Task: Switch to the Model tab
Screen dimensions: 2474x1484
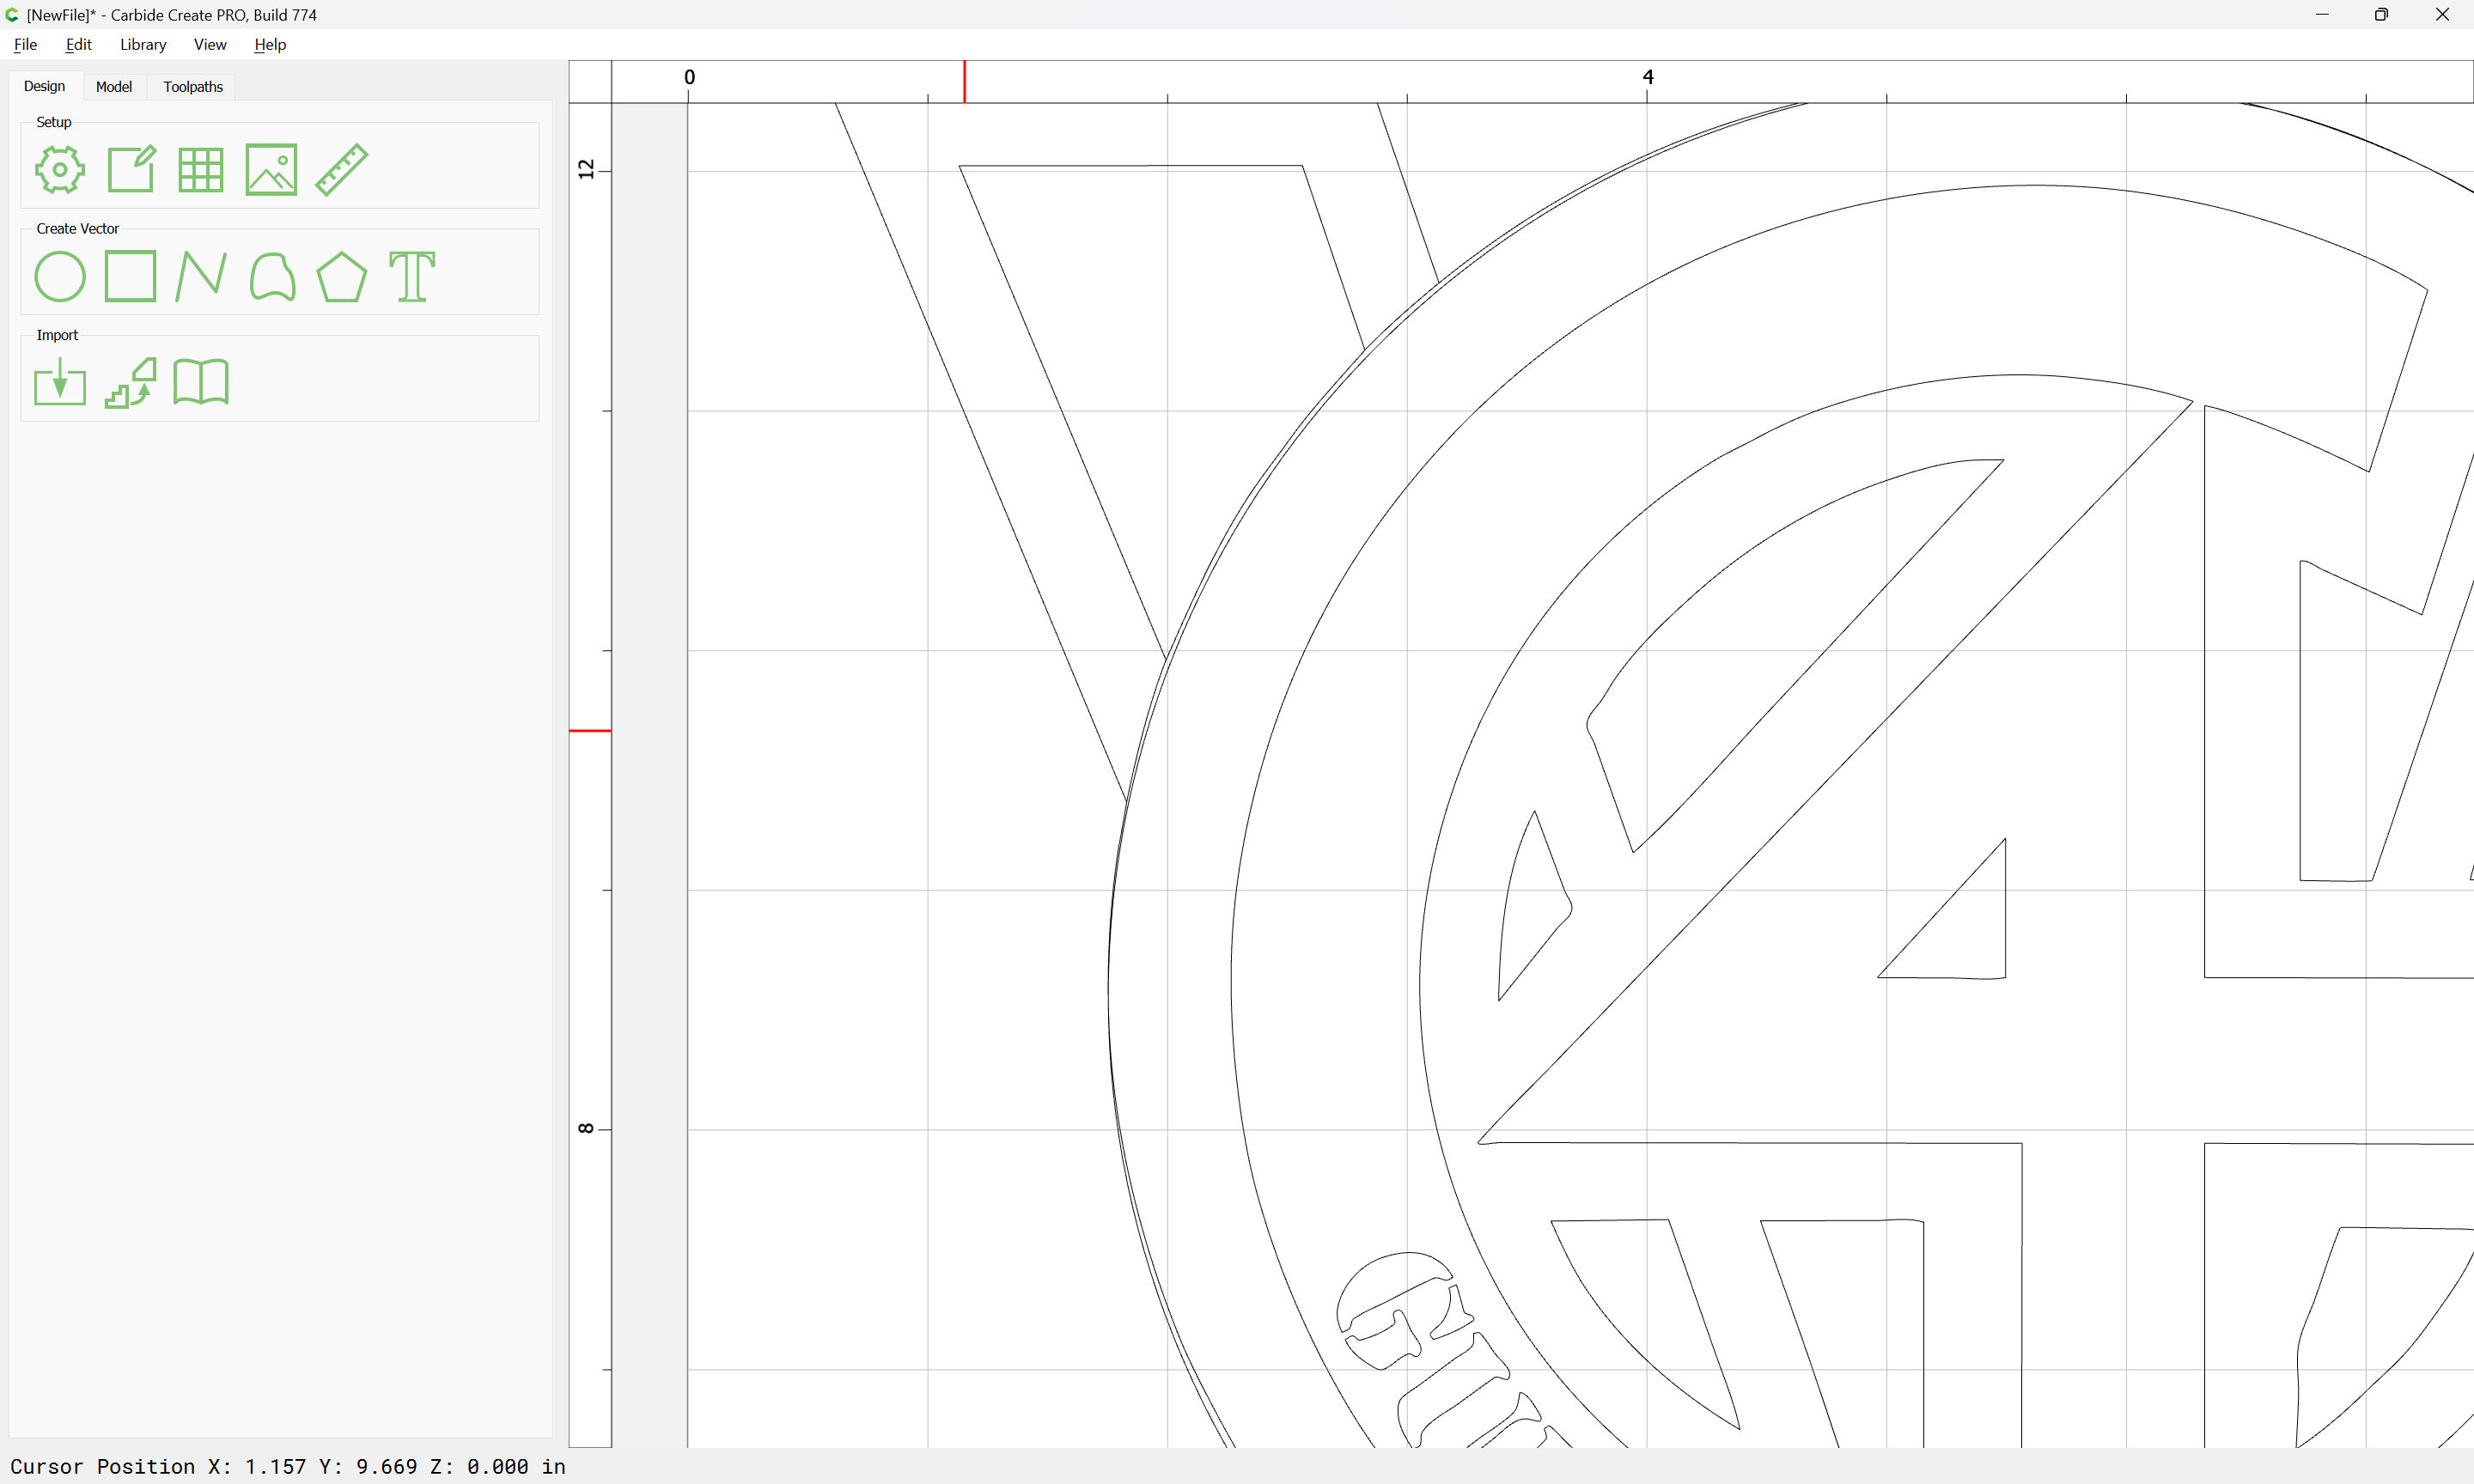Action: [114, 87]
